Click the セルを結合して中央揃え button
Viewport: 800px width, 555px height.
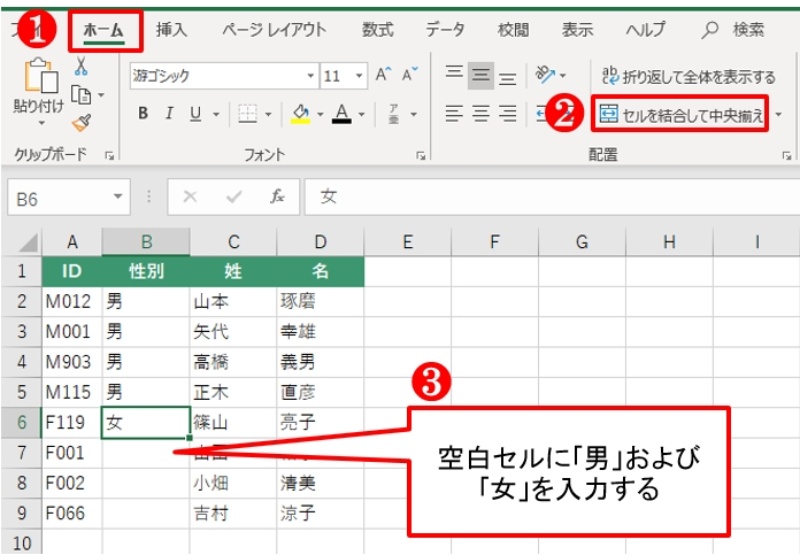[680, 115]
